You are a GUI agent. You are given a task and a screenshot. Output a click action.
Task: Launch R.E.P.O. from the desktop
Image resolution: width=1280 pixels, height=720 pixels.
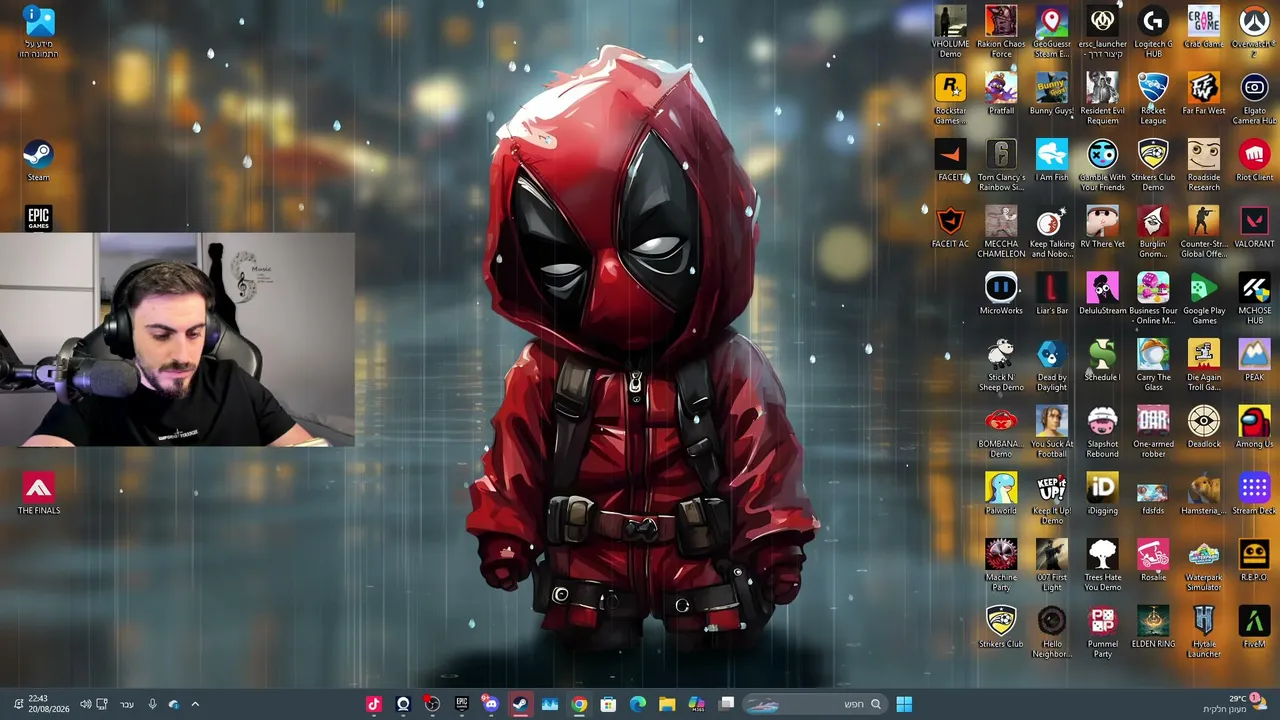coord(1254,560)
